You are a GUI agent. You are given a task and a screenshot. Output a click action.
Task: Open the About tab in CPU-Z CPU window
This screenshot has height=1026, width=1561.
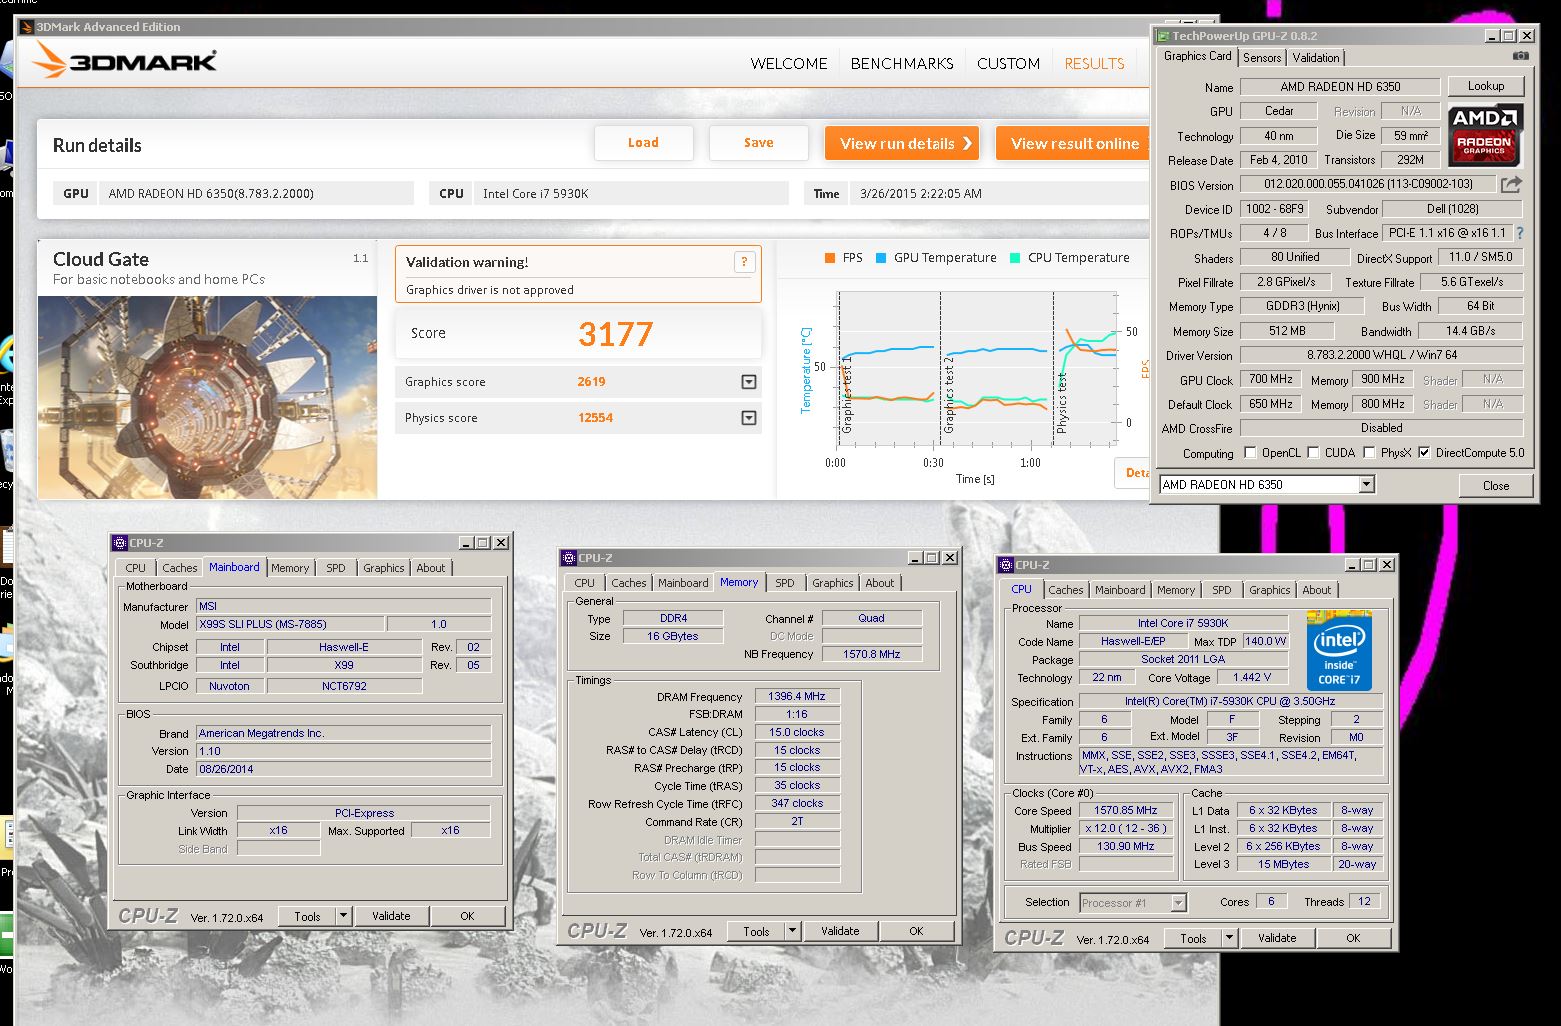[1317, 590]
